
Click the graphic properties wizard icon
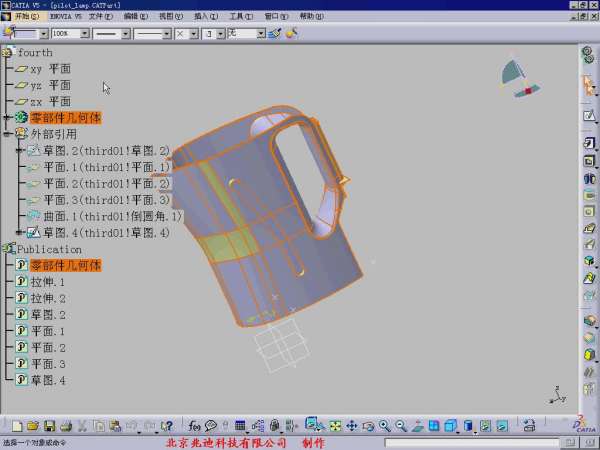click(292, 33)
